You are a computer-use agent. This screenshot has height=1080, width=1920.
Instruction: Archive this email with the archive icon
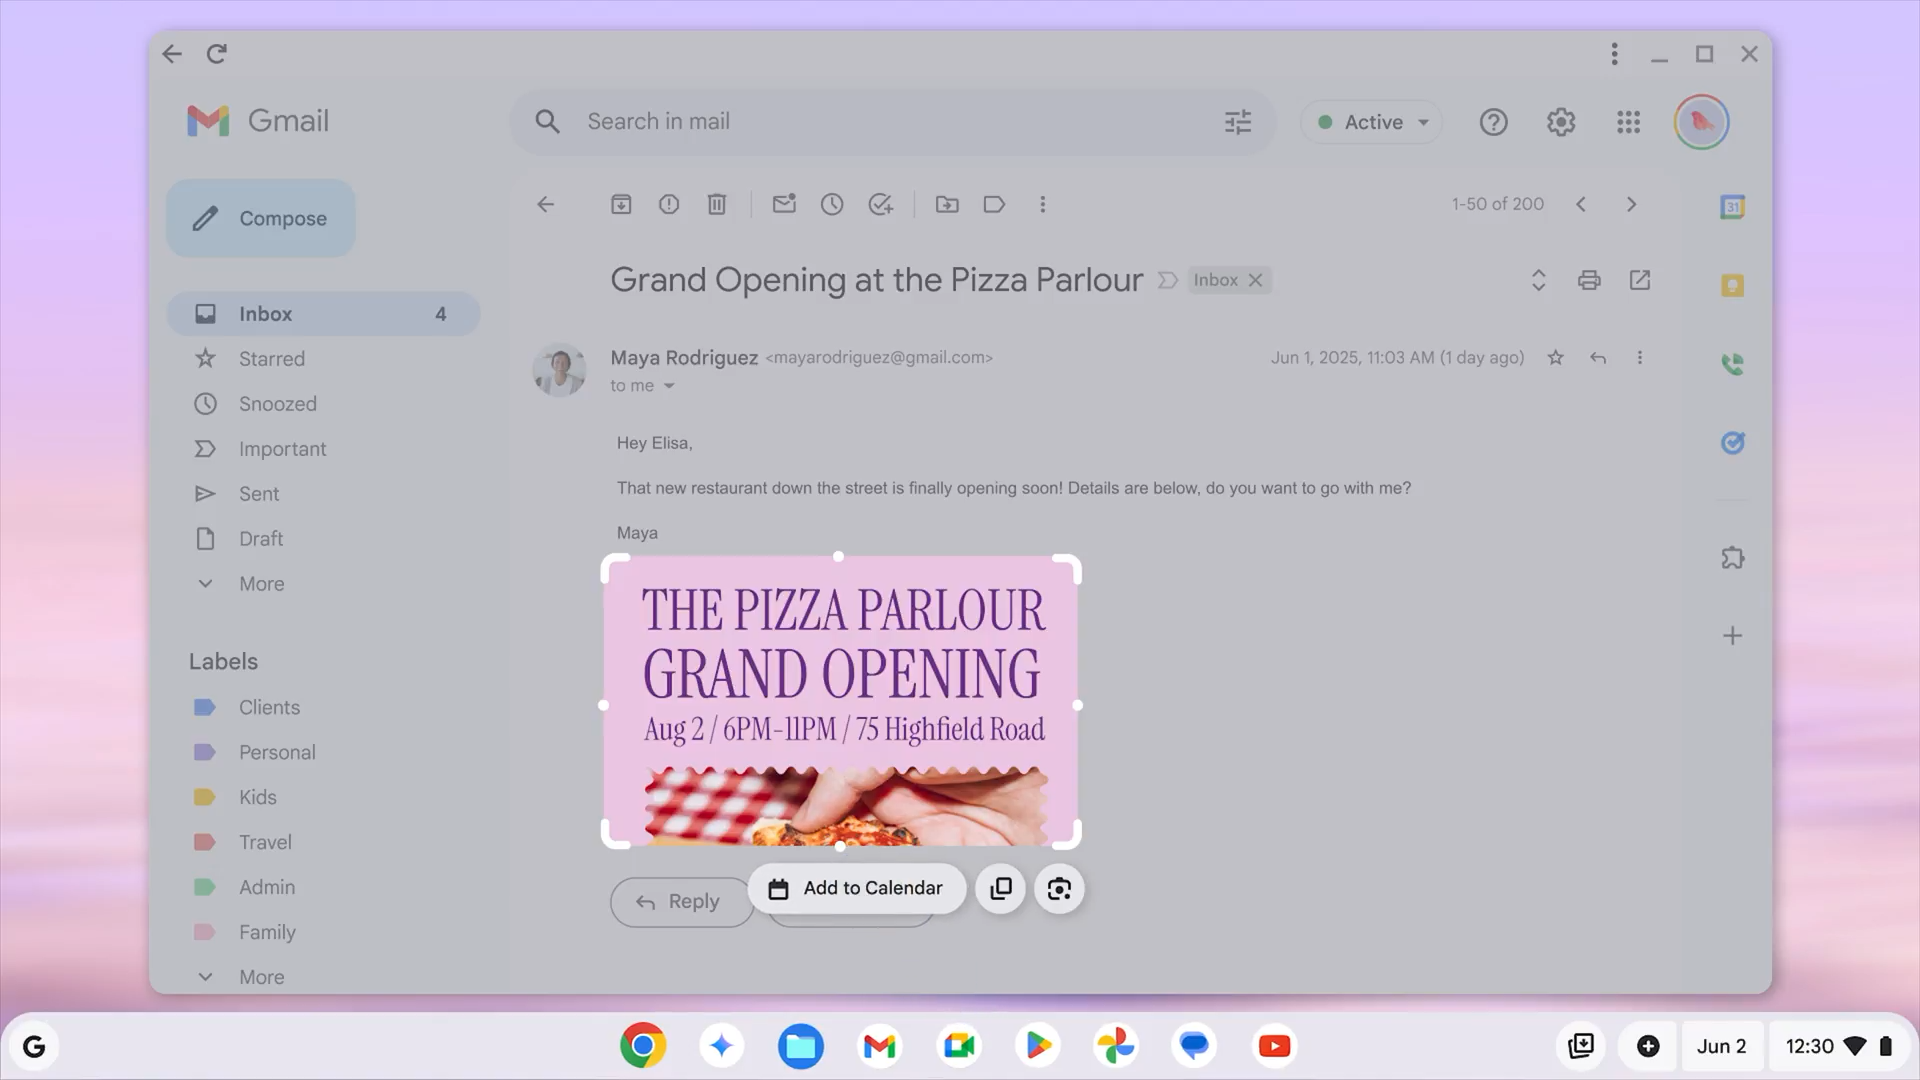coord(621,204)
